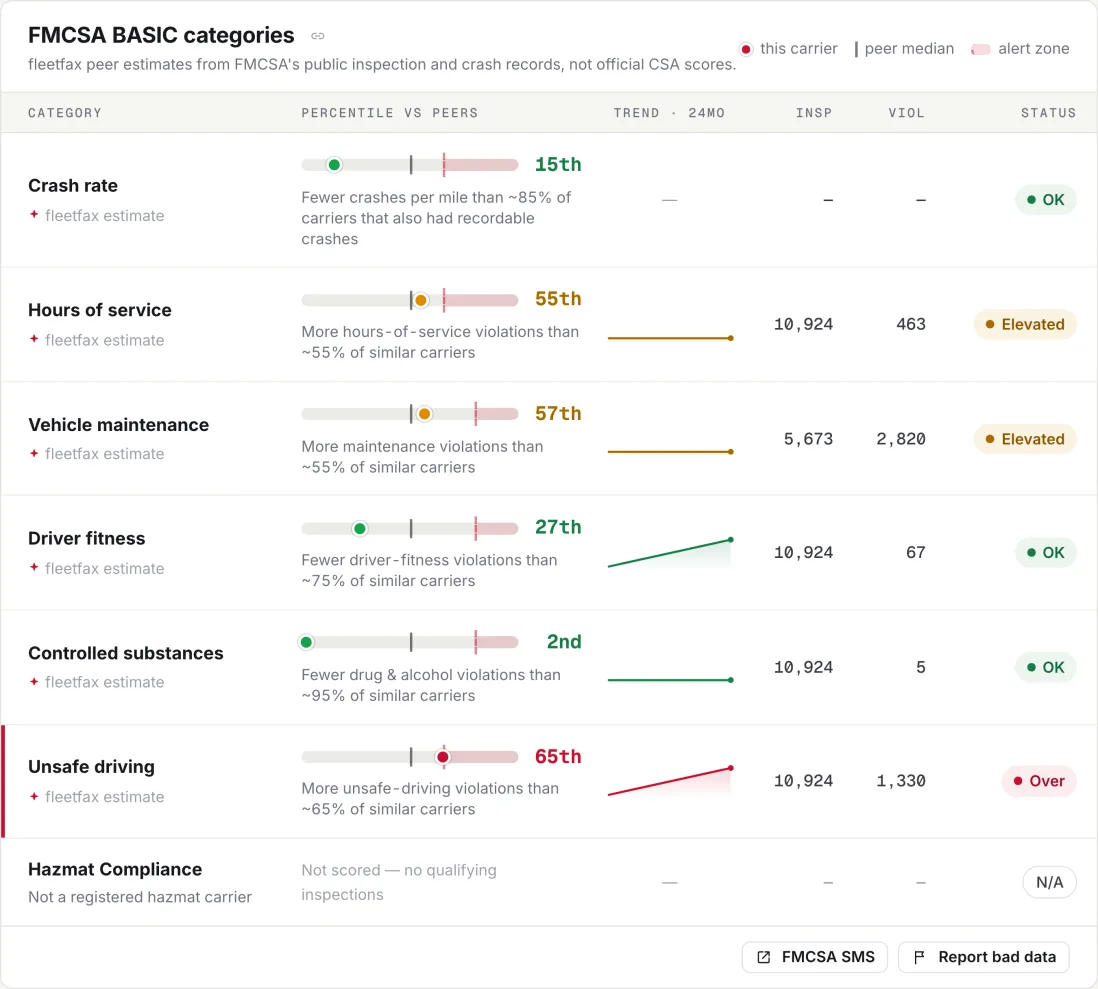Click fleetfax estimate star under Unsafe driving
This screenshot has width=1098, height=989.
point(34,796)
